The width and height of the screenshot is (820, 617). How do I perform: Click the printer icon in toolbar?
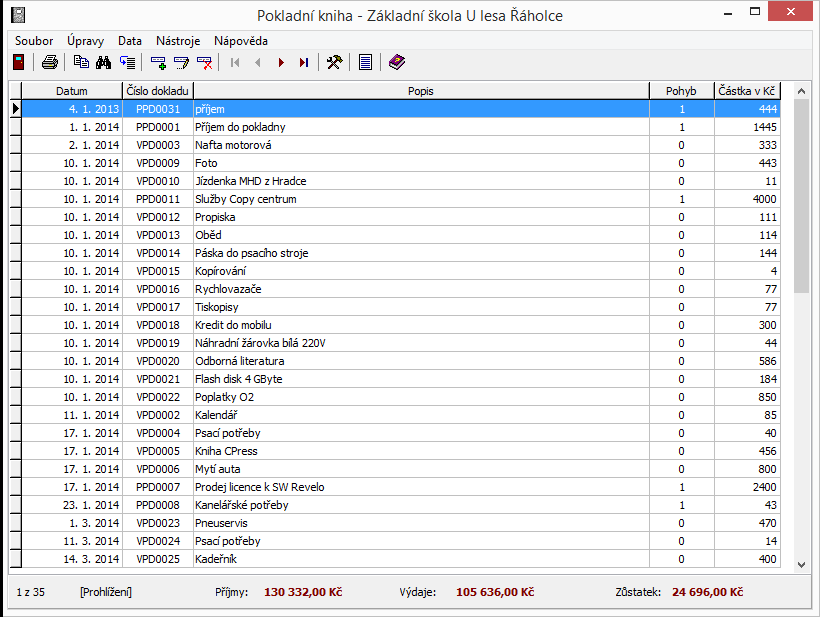tap(50, 63)
